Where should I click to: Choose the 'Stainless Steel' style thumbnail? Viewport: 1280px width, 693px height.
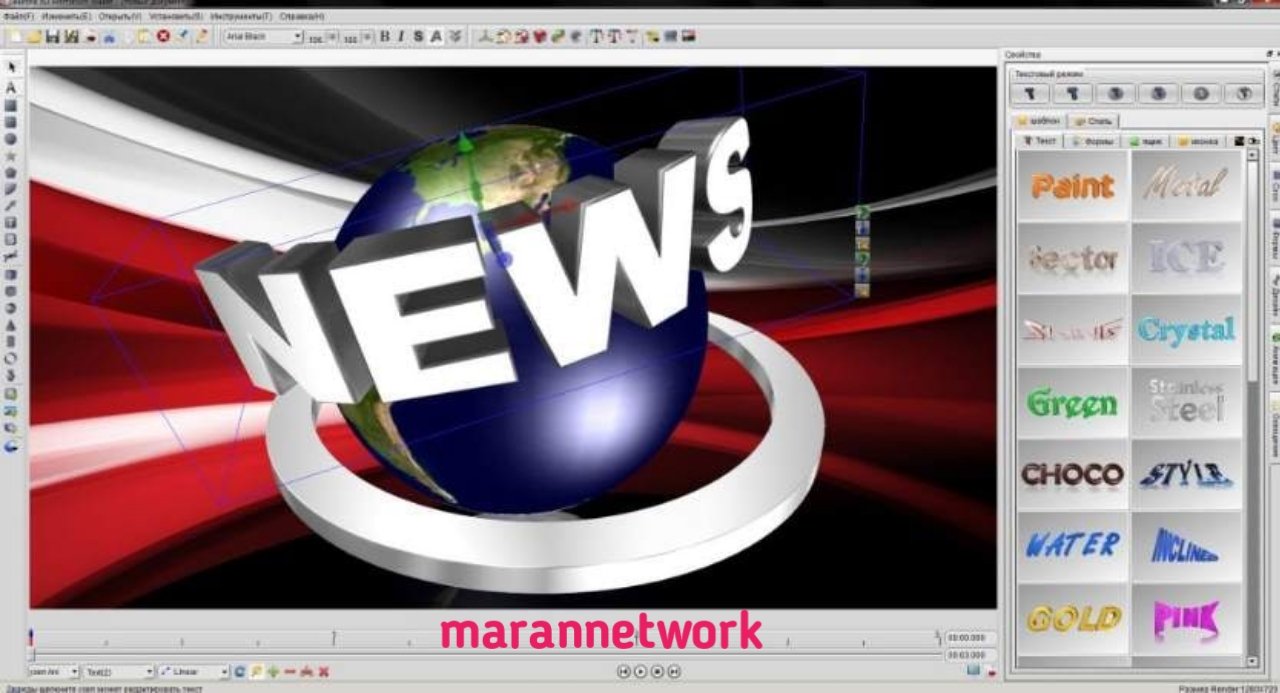coord(1186,401)
